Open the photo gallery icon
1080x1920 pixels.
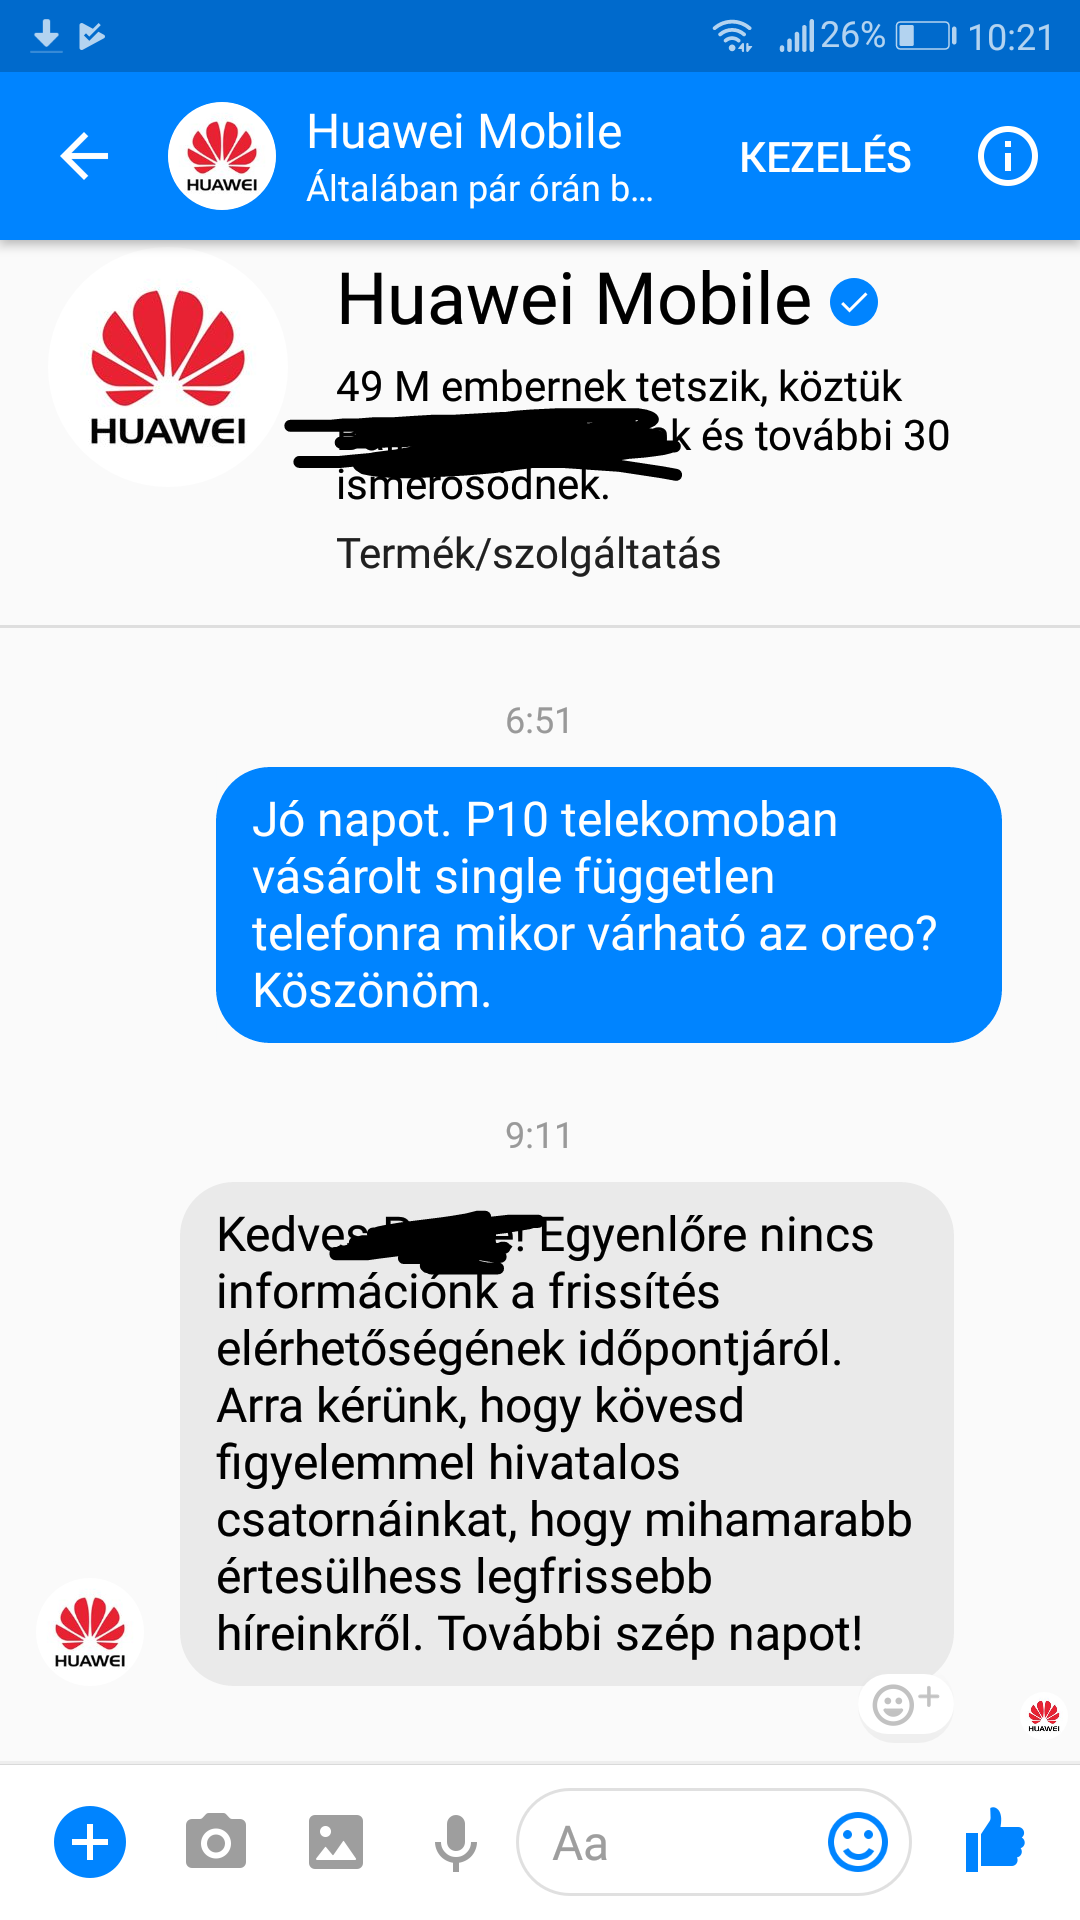[x=336, y=1842]
